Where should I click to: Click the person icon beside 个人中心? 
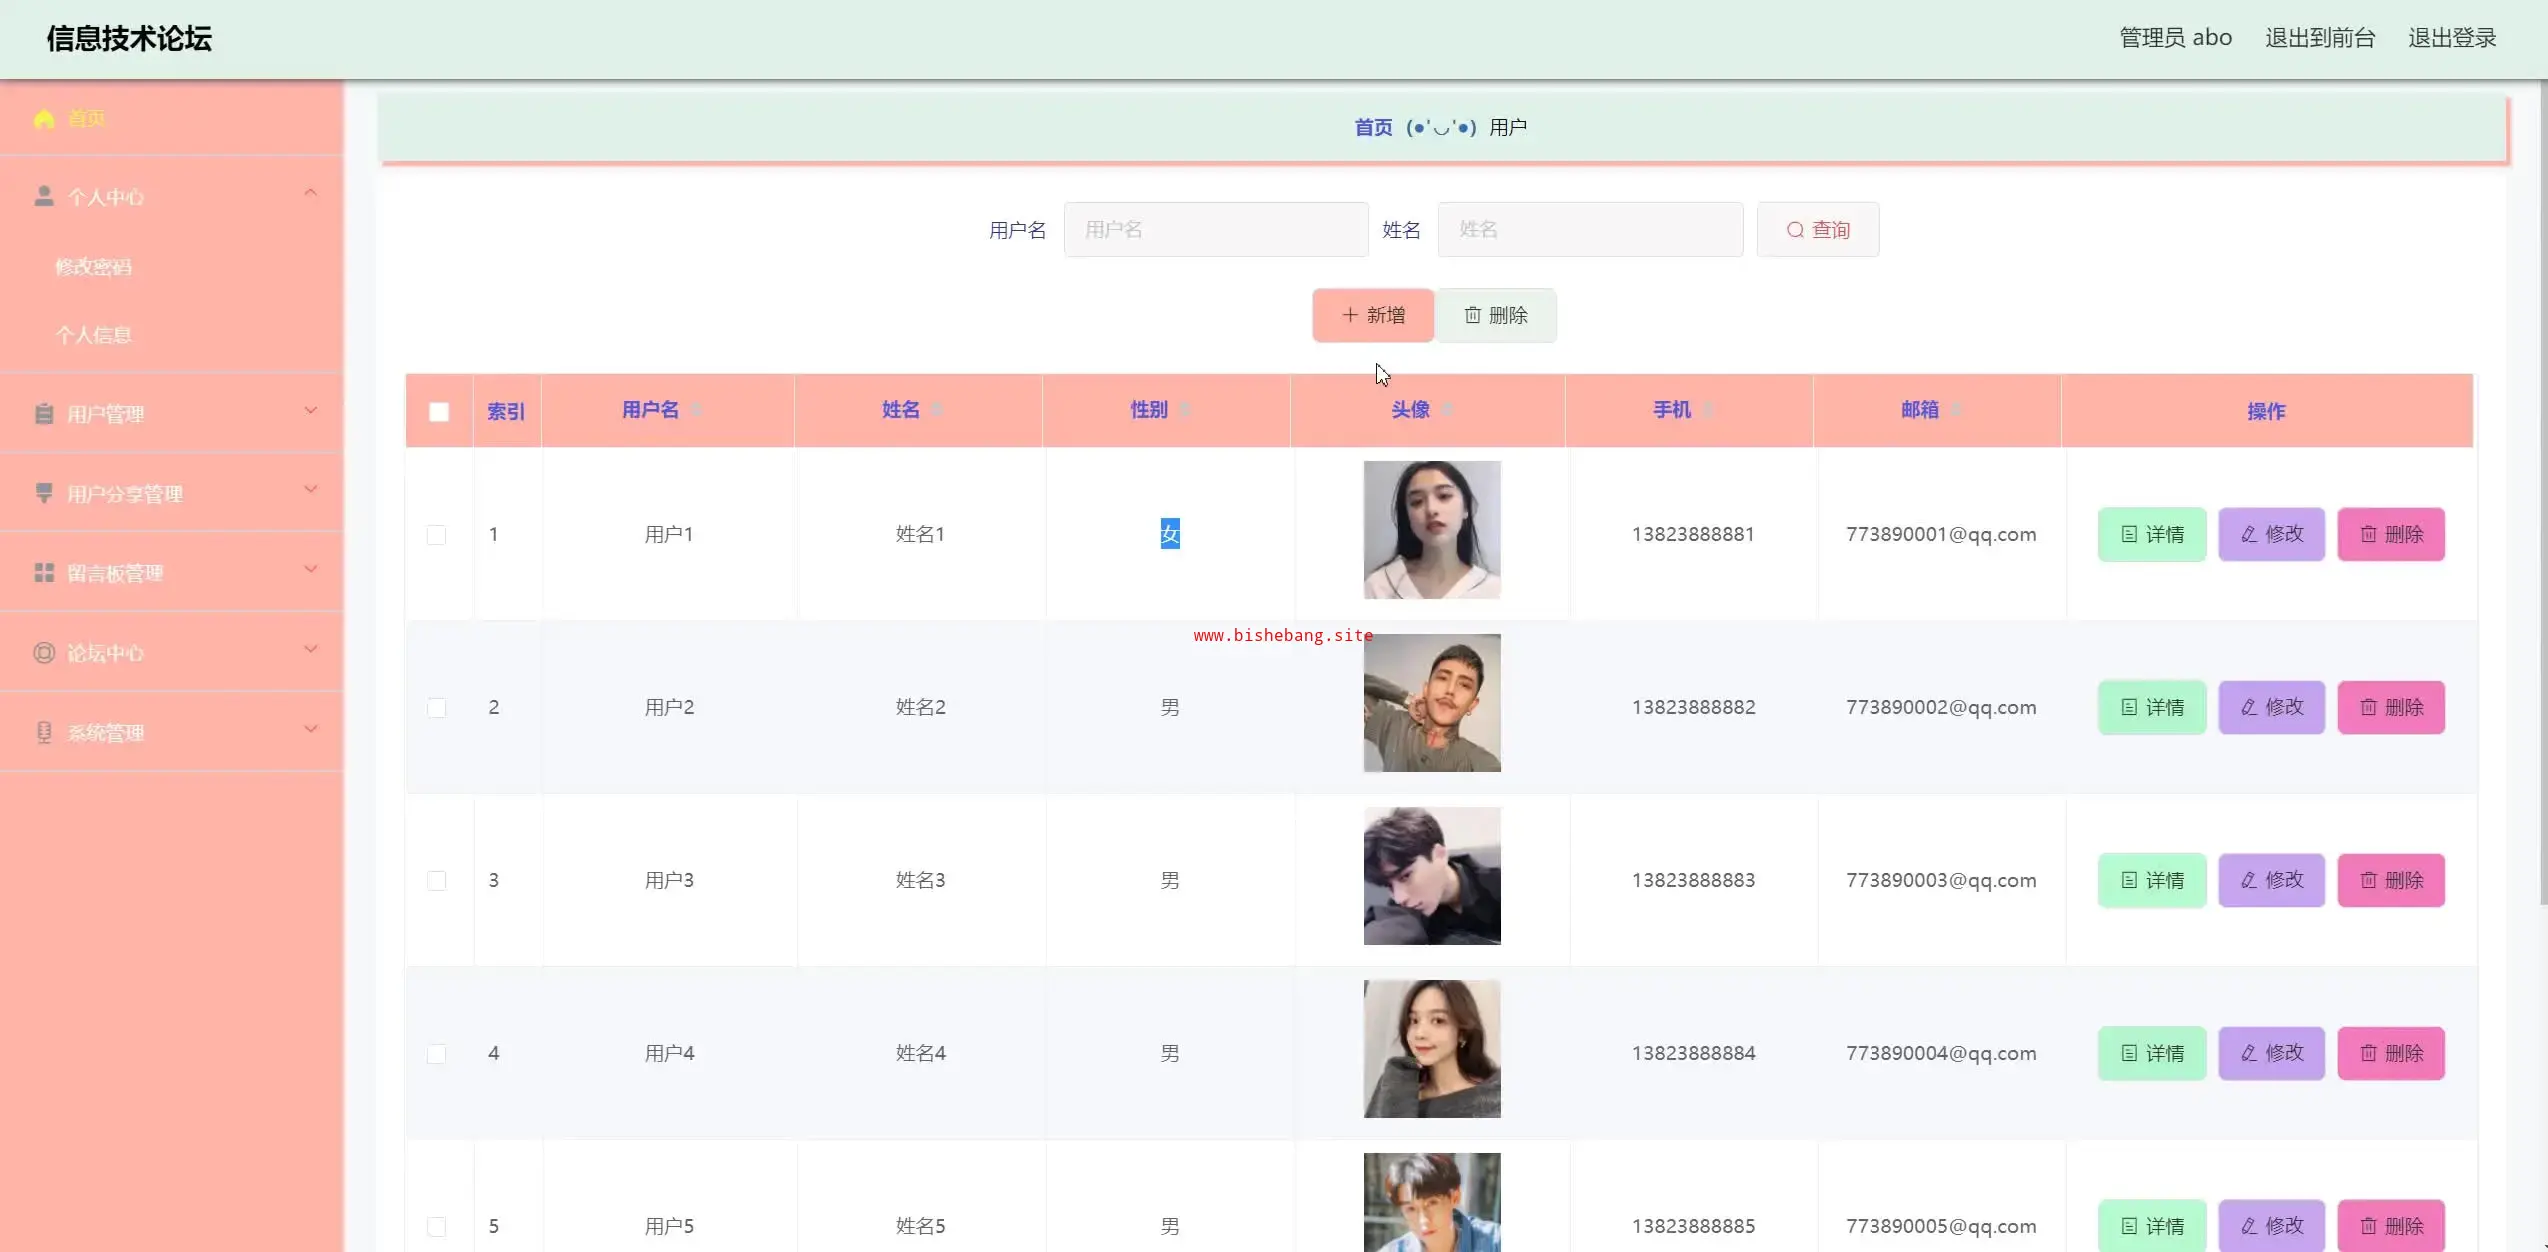[x=44, y=196]
